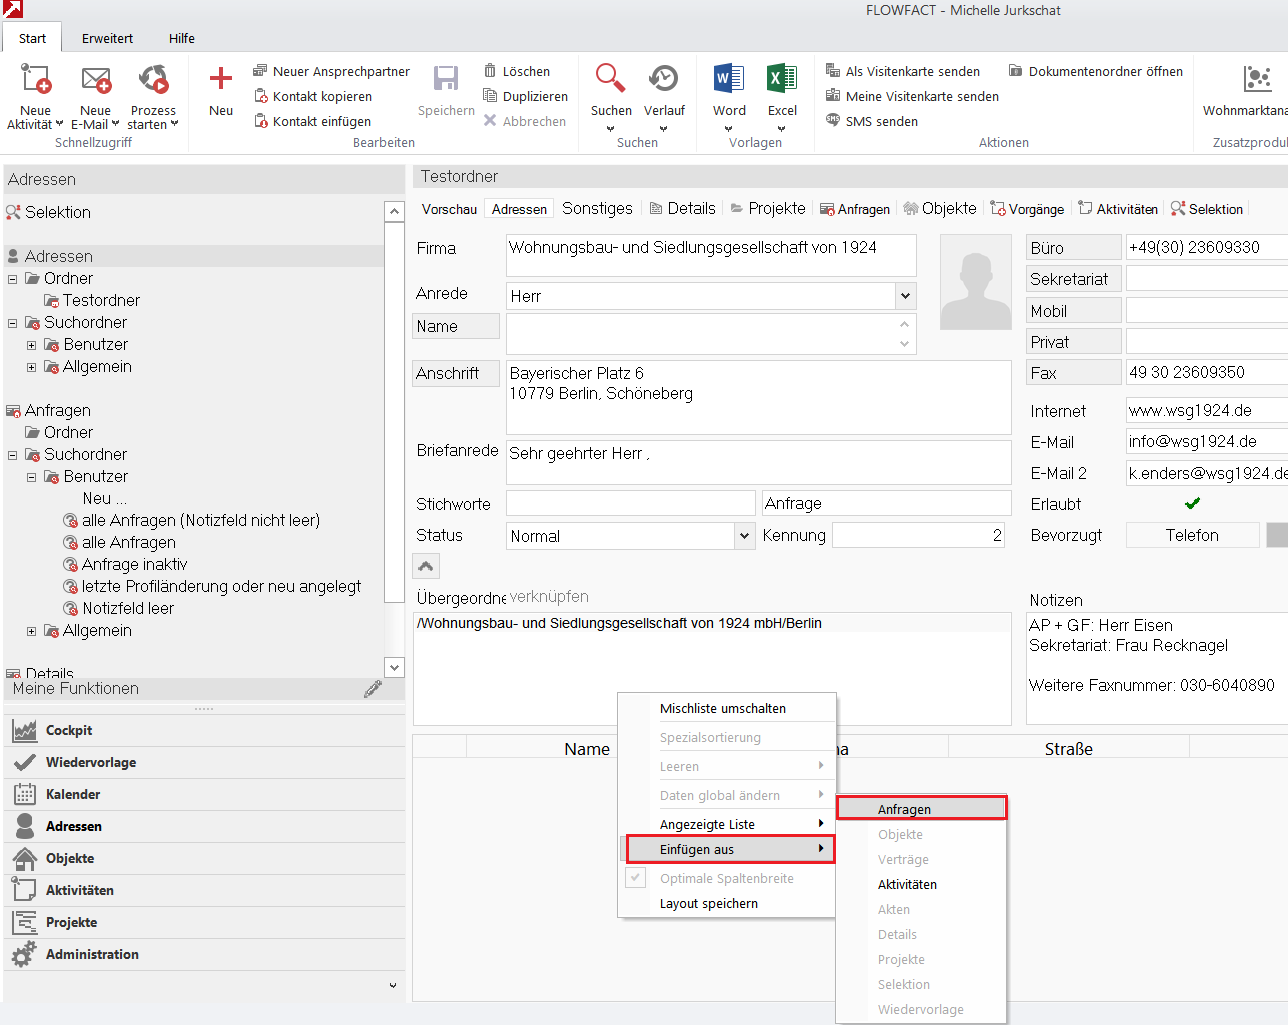This screenshot has height=1025, width=1288.
Task: Click the contact photo placeholder
Action: tap(976, 283)
